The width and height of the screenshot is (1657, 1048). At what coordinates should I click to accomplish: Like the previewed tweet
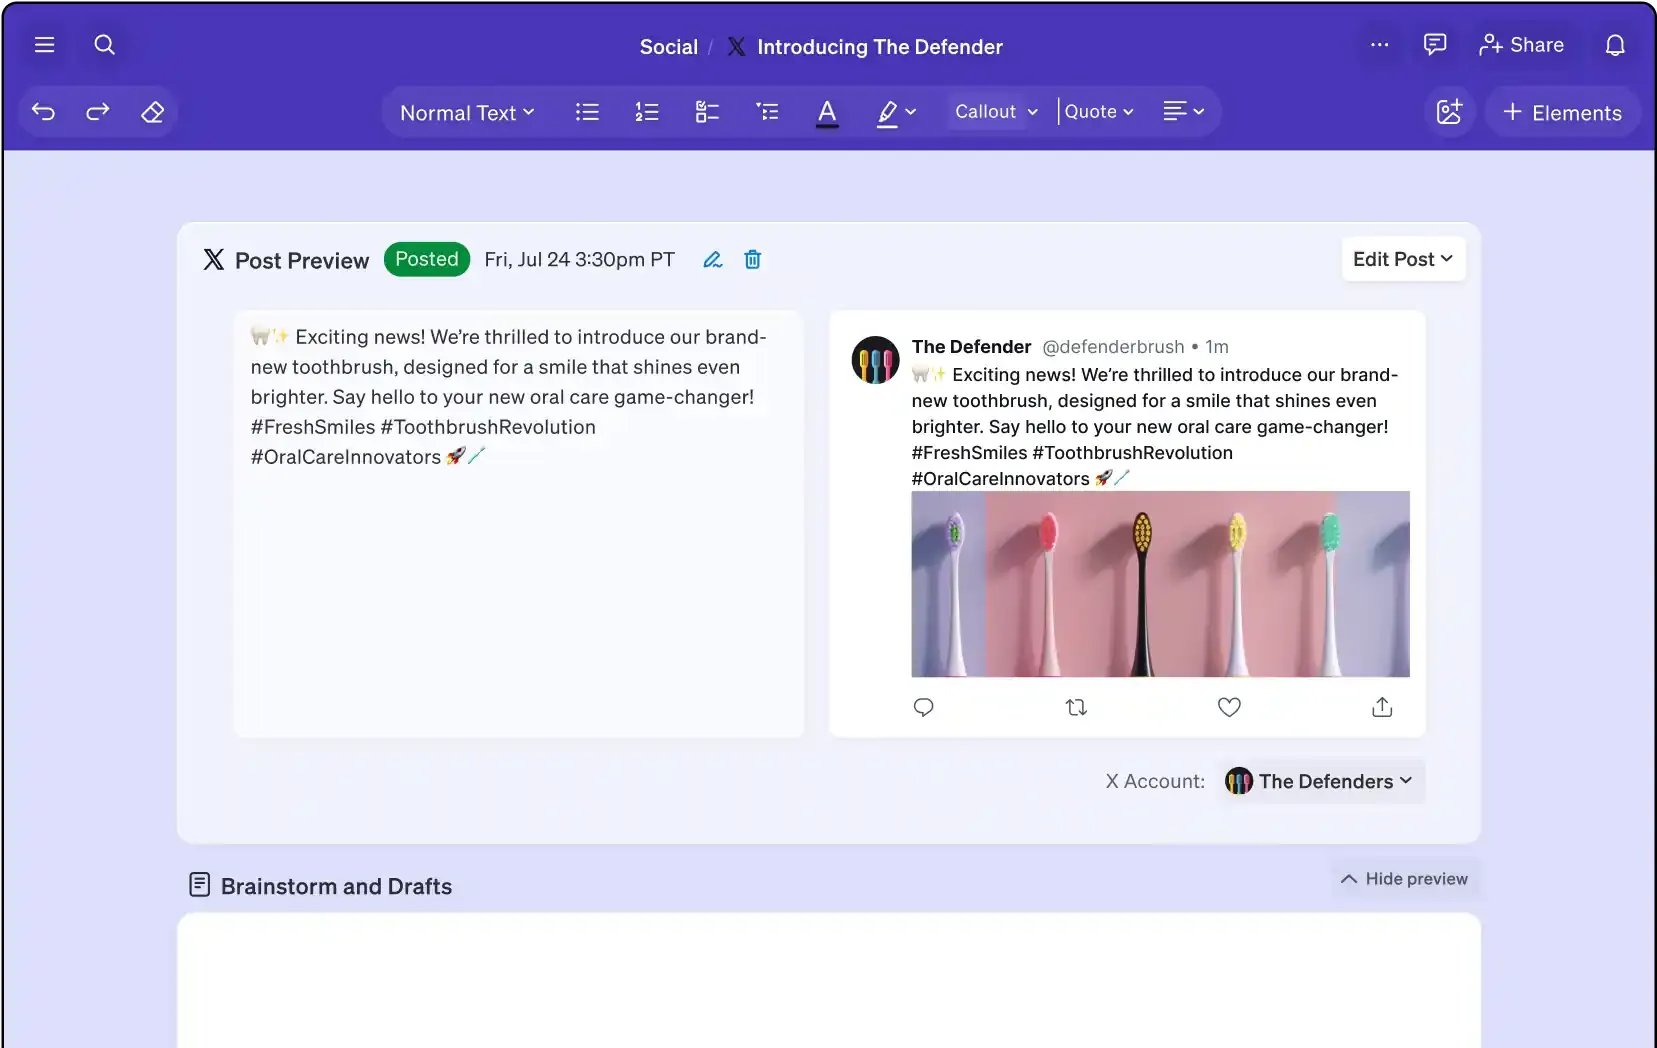(1229, 707)
